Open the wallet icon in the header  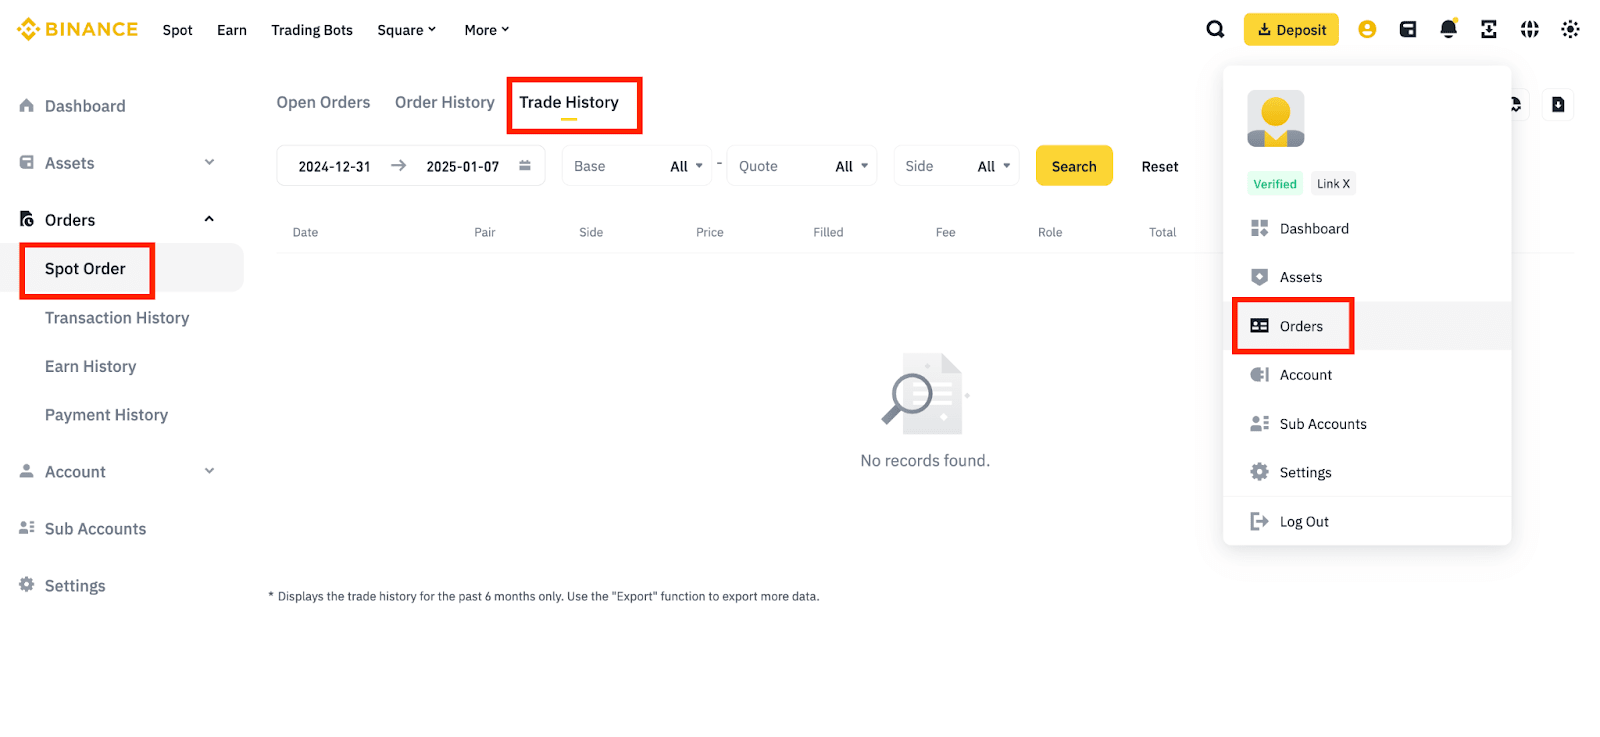1408,29
